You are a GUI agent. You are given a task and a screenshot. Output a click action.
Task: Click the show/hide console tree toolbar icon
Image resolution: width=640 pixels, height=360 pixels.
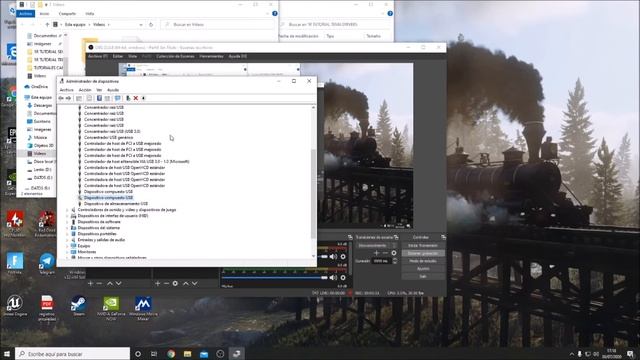79,98
